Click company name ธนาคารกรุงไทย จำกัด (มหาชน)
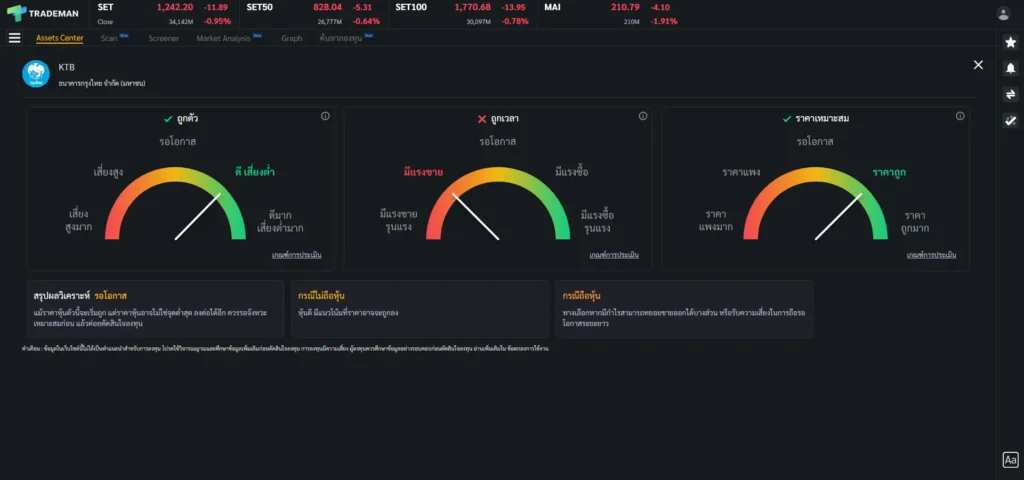 (x=102, y=84)
